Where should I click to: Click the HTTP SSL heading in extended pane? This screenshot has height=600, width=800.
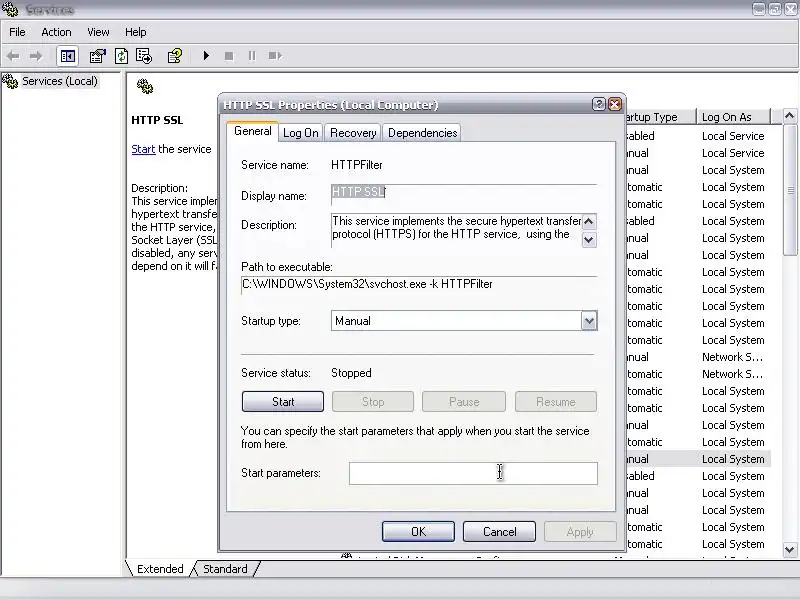tap(157, 120)
